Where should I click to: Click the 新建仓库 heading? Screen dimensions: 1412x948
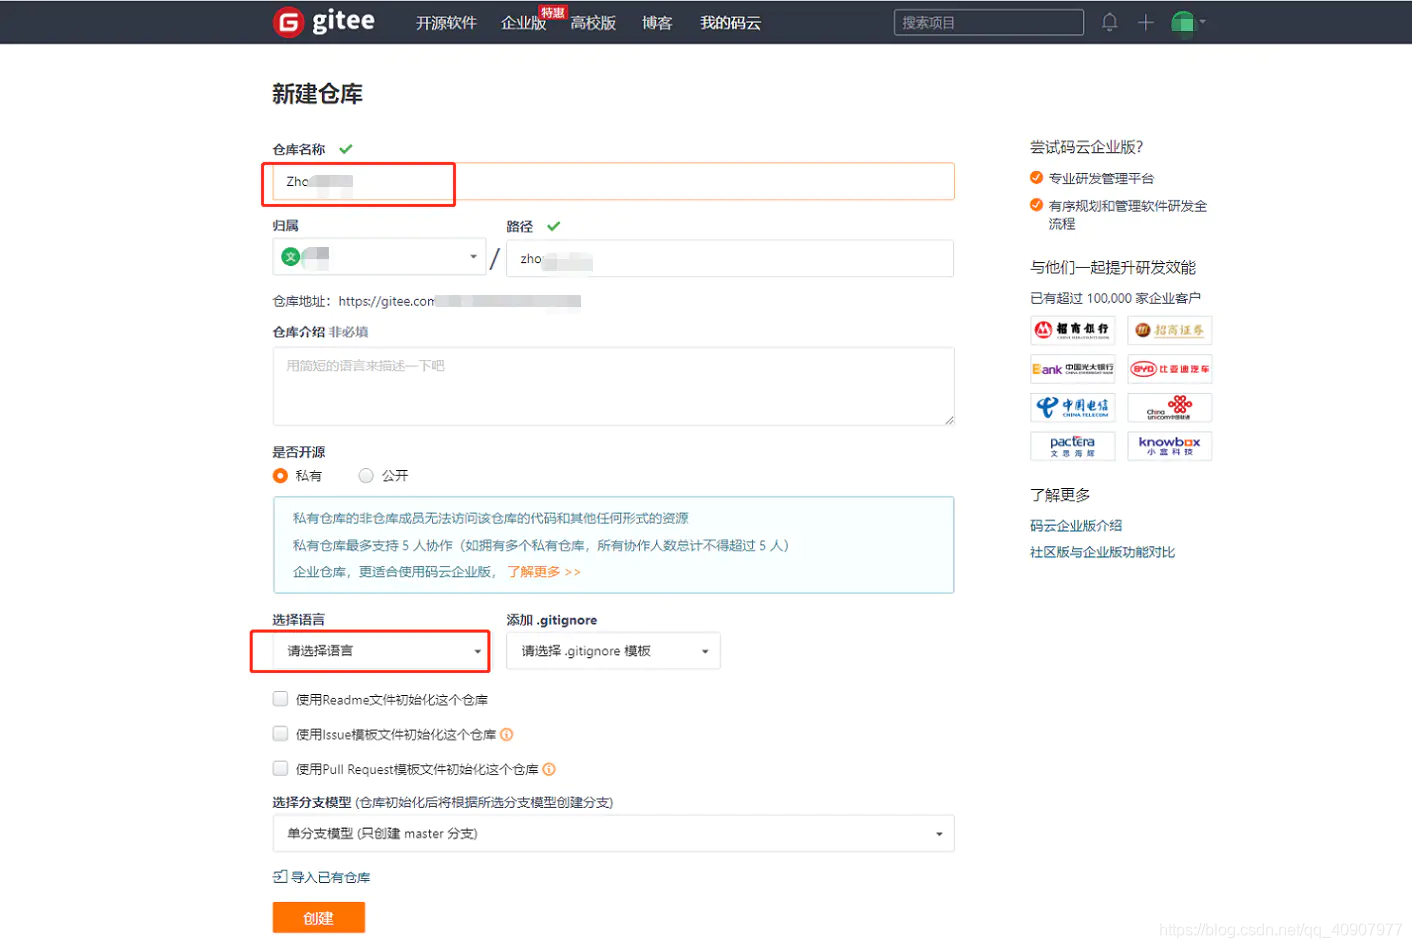(318, 94)
